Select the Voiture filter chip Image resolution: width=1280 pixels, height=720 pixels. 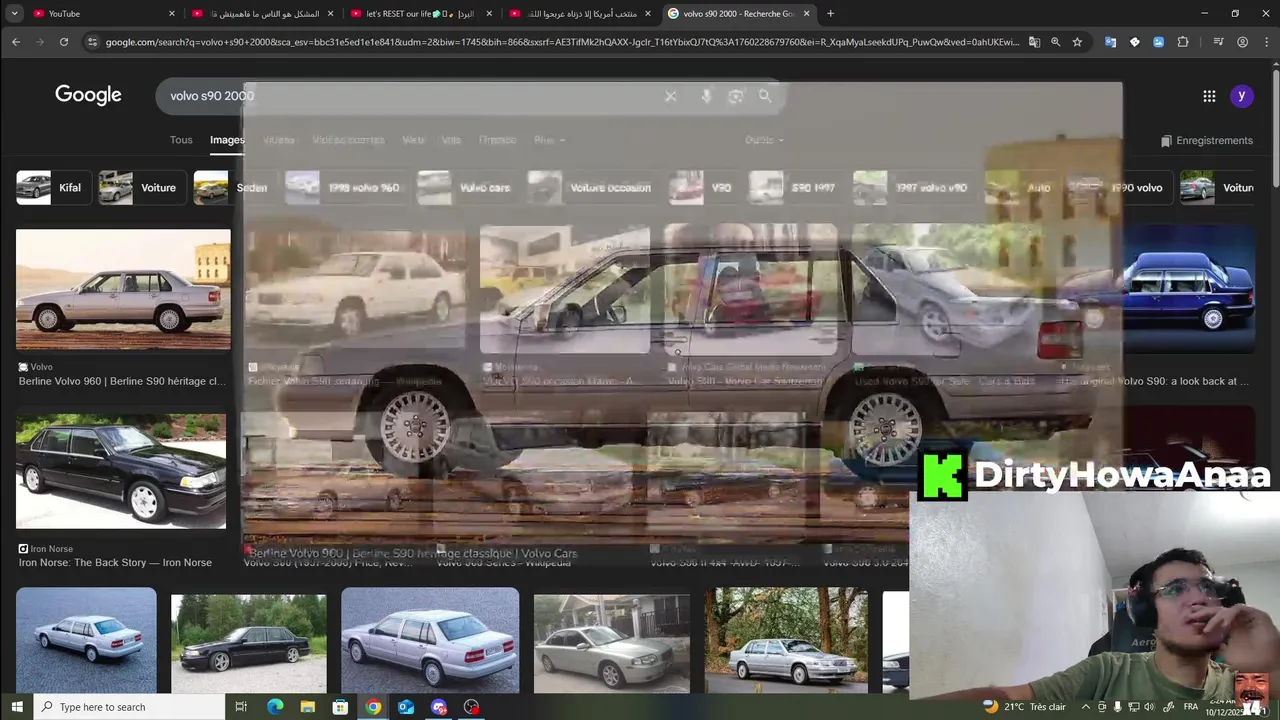click(x=141, y=188)
